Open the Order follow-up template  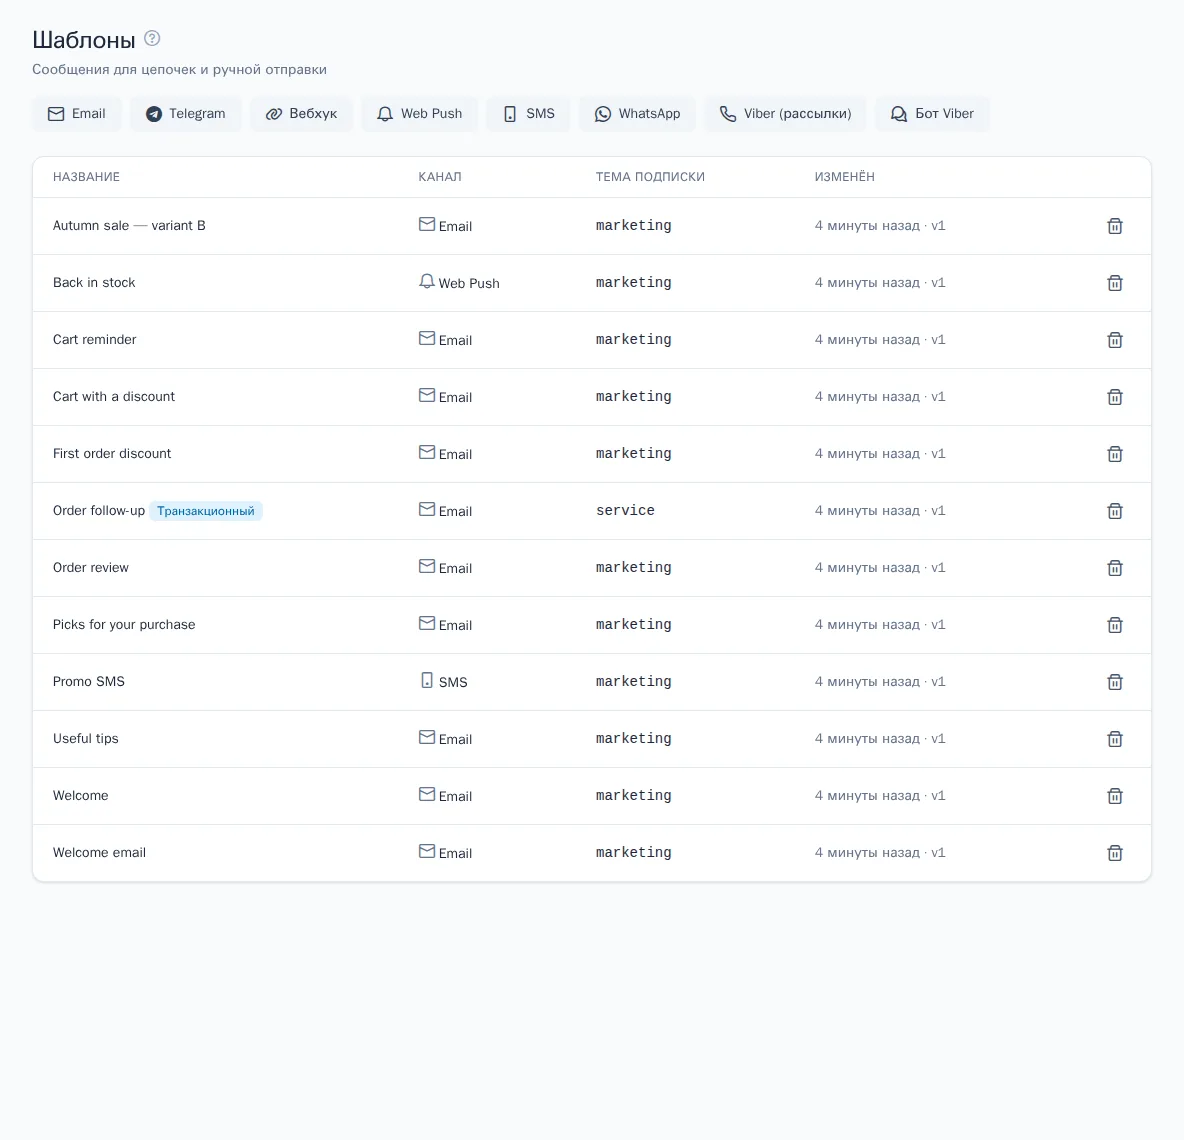click(99, 510)
